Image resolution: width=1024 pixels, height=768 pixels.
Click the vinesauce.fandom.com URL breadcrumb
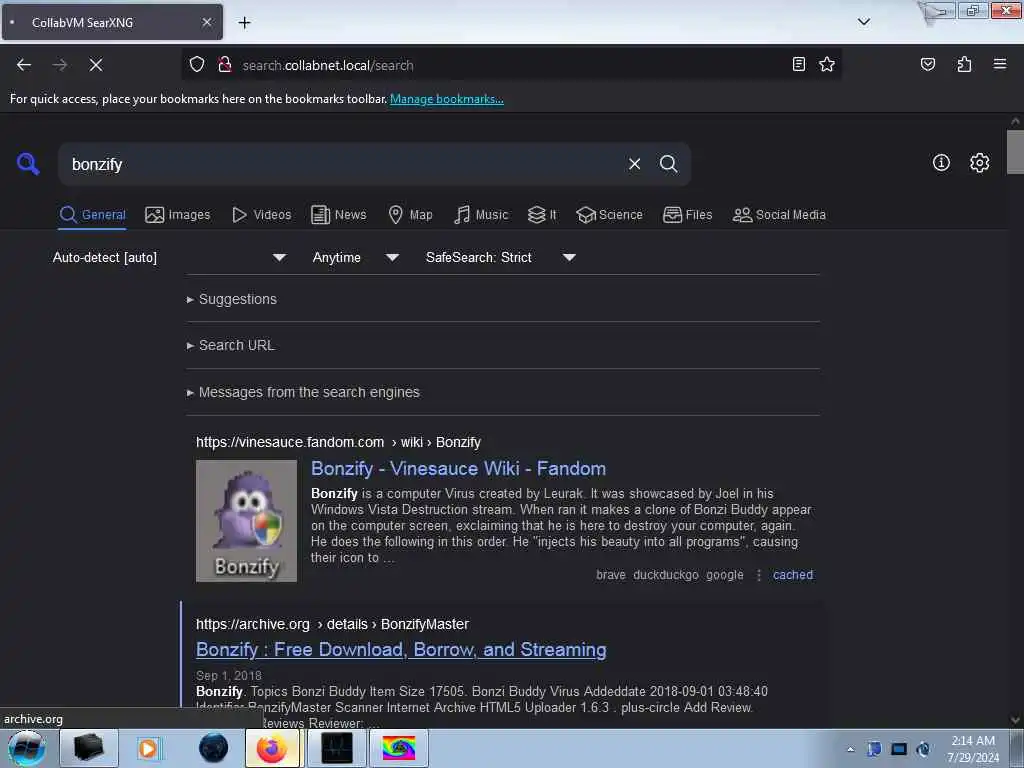[x=338, y=442]
